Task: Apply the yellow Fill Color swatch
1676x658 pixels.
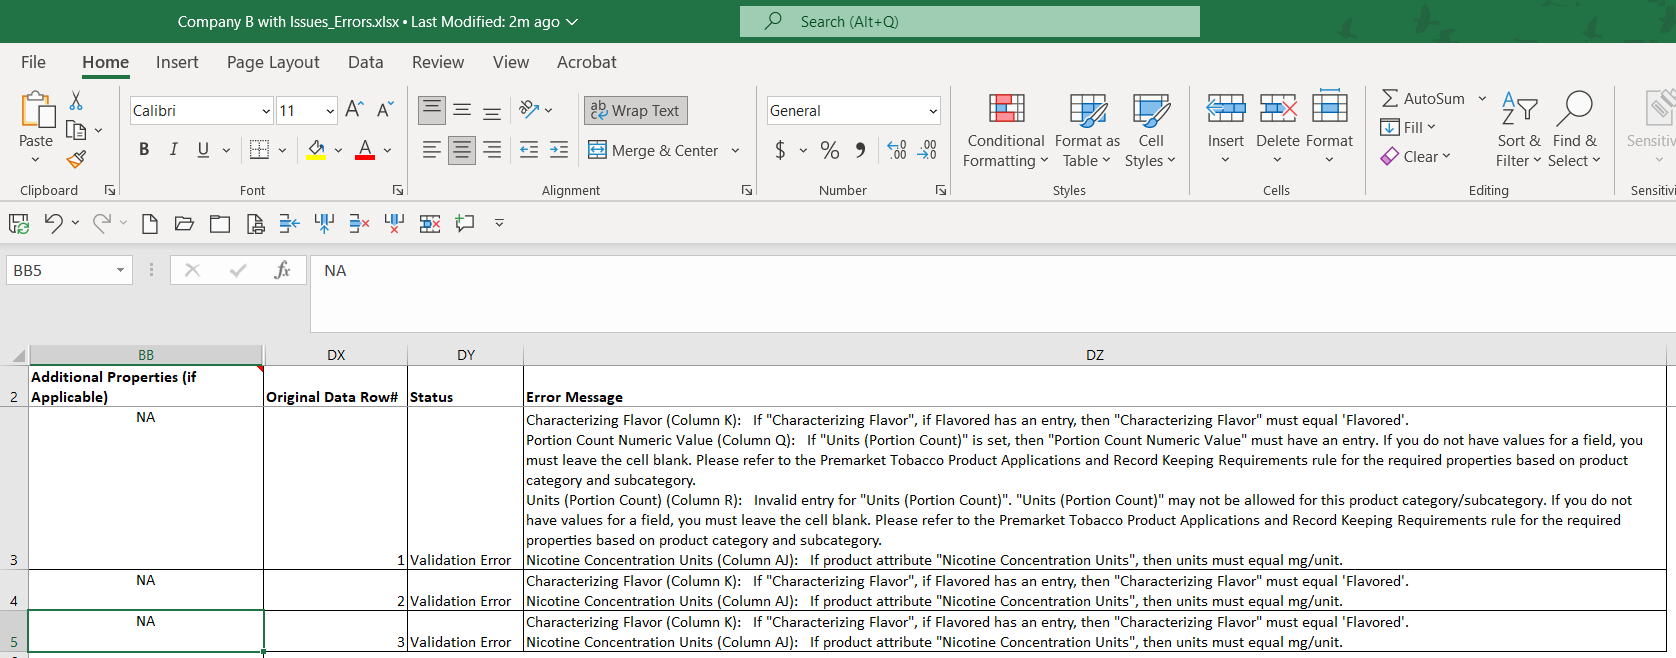Action: [316, 150]
